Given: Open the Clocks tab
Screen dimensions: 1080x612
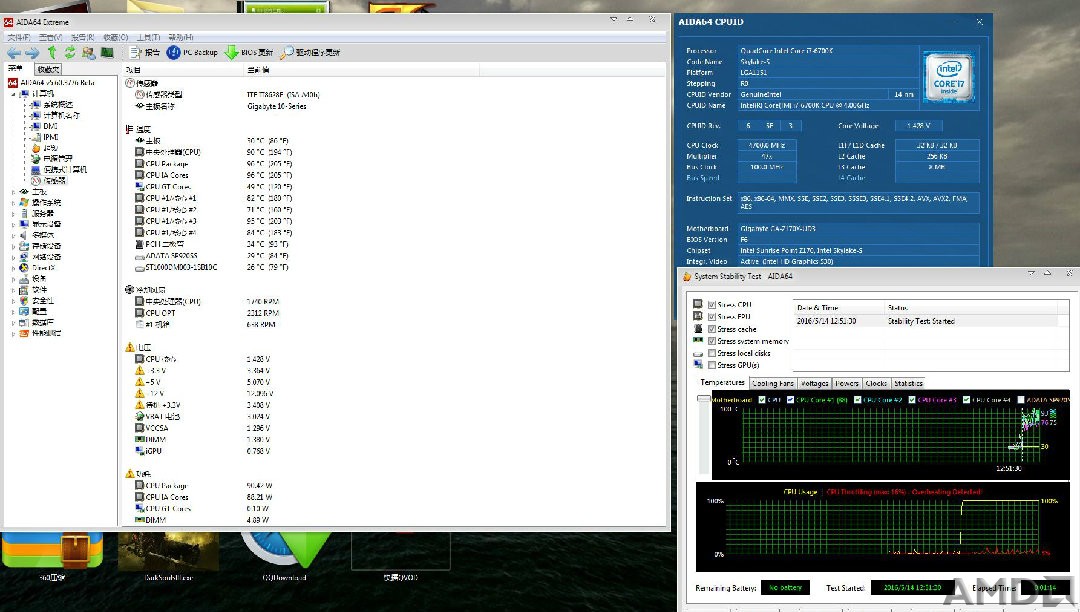Looking at the screenshot, I should click(876, 383).
